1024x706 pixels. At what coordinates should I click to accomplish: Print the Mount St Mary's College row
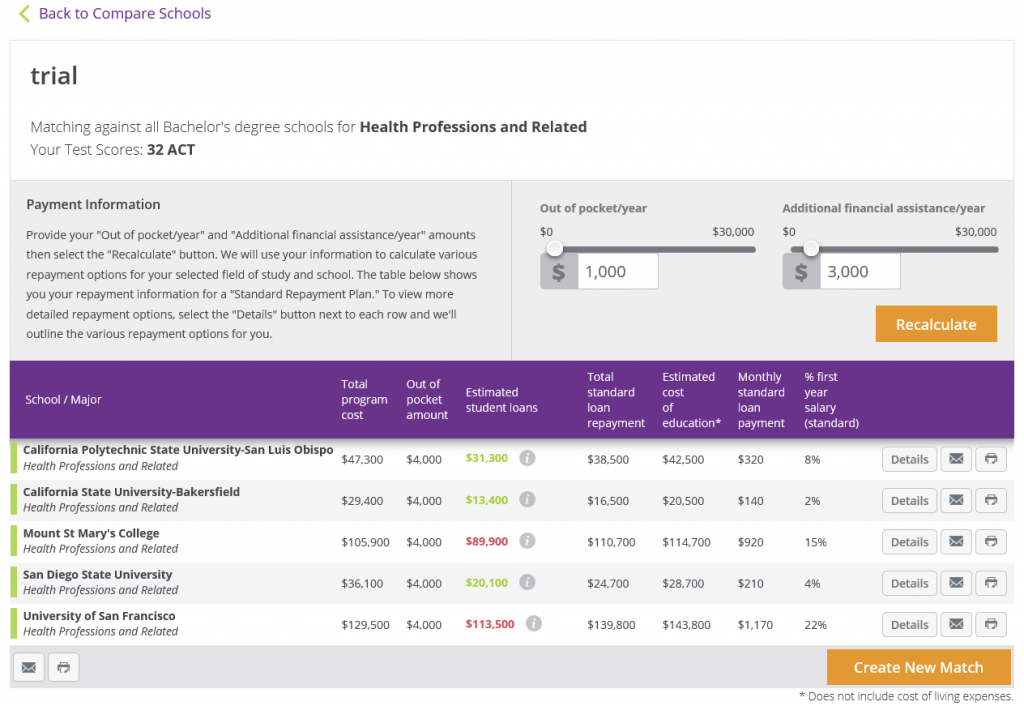coord(991,541)
